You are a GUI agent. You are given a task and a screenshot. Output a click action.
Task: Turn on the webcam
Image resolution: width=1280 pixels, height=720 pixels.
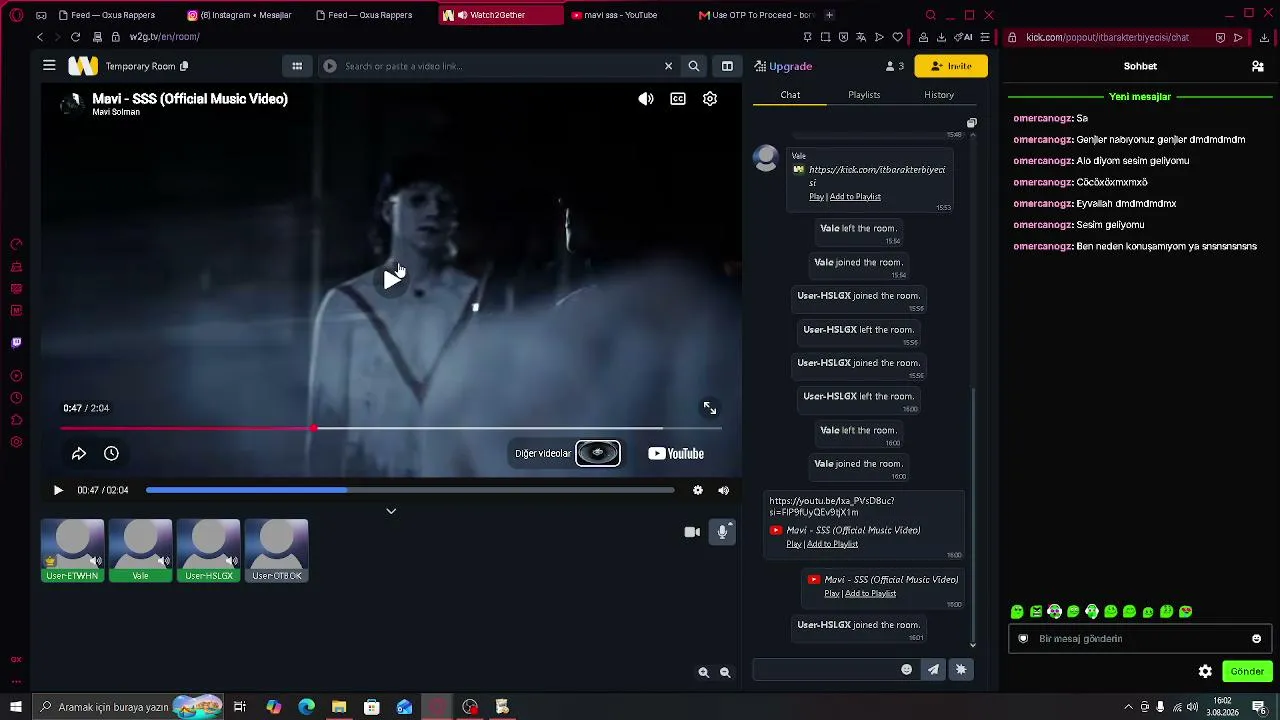pyautogui.click(x=692, y=532)
